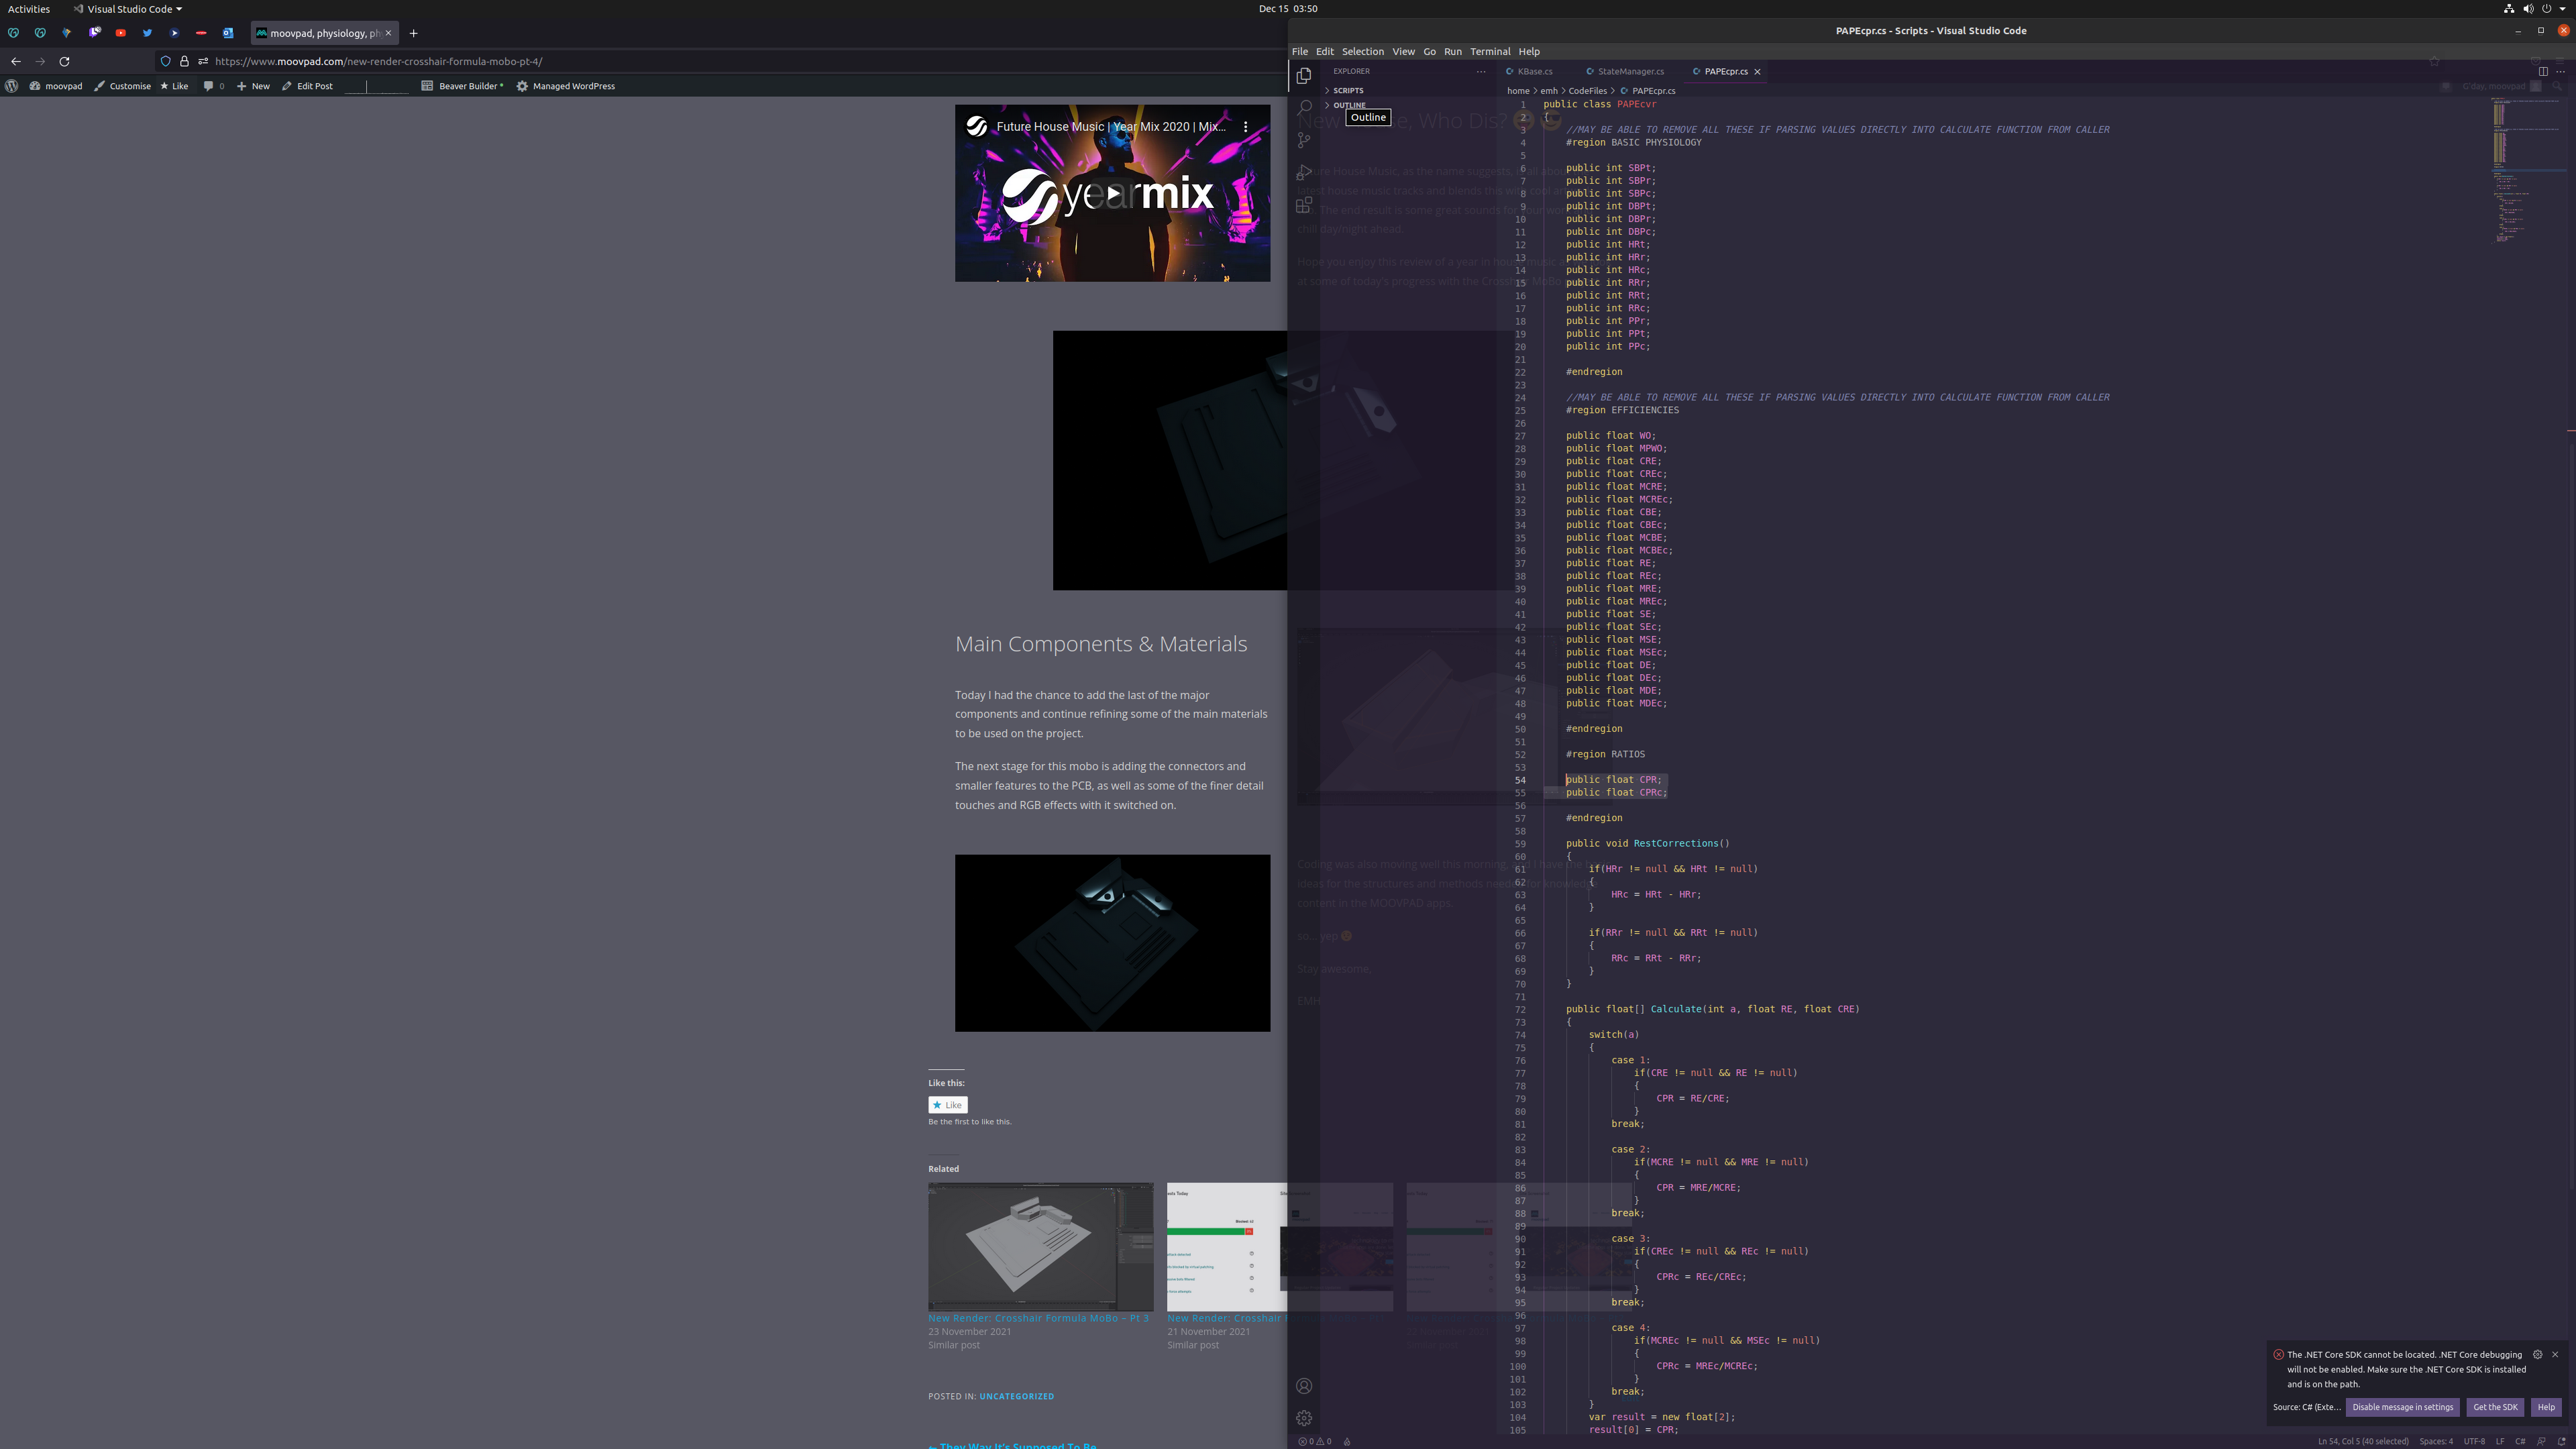The width and height of the screenshot is (2576, 1449).
Task: Click the WordPress logo in admin bar
Action: click(11, 86)
